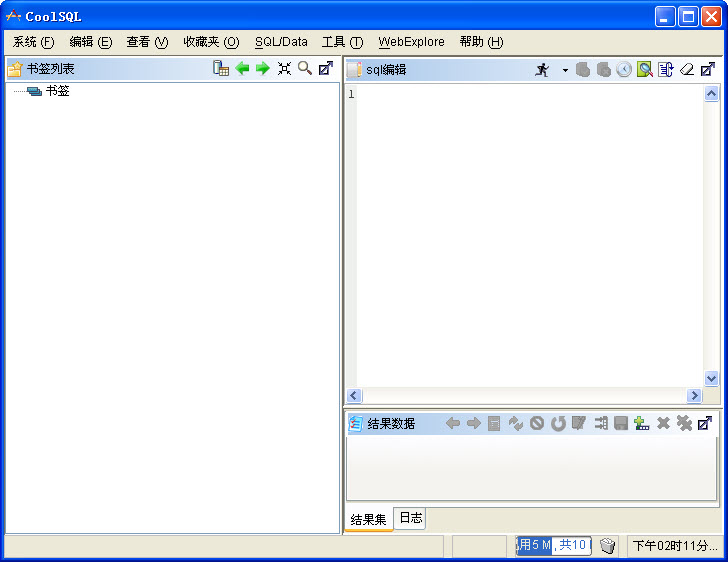Click inside the SQL editor text area

[530, 230]
